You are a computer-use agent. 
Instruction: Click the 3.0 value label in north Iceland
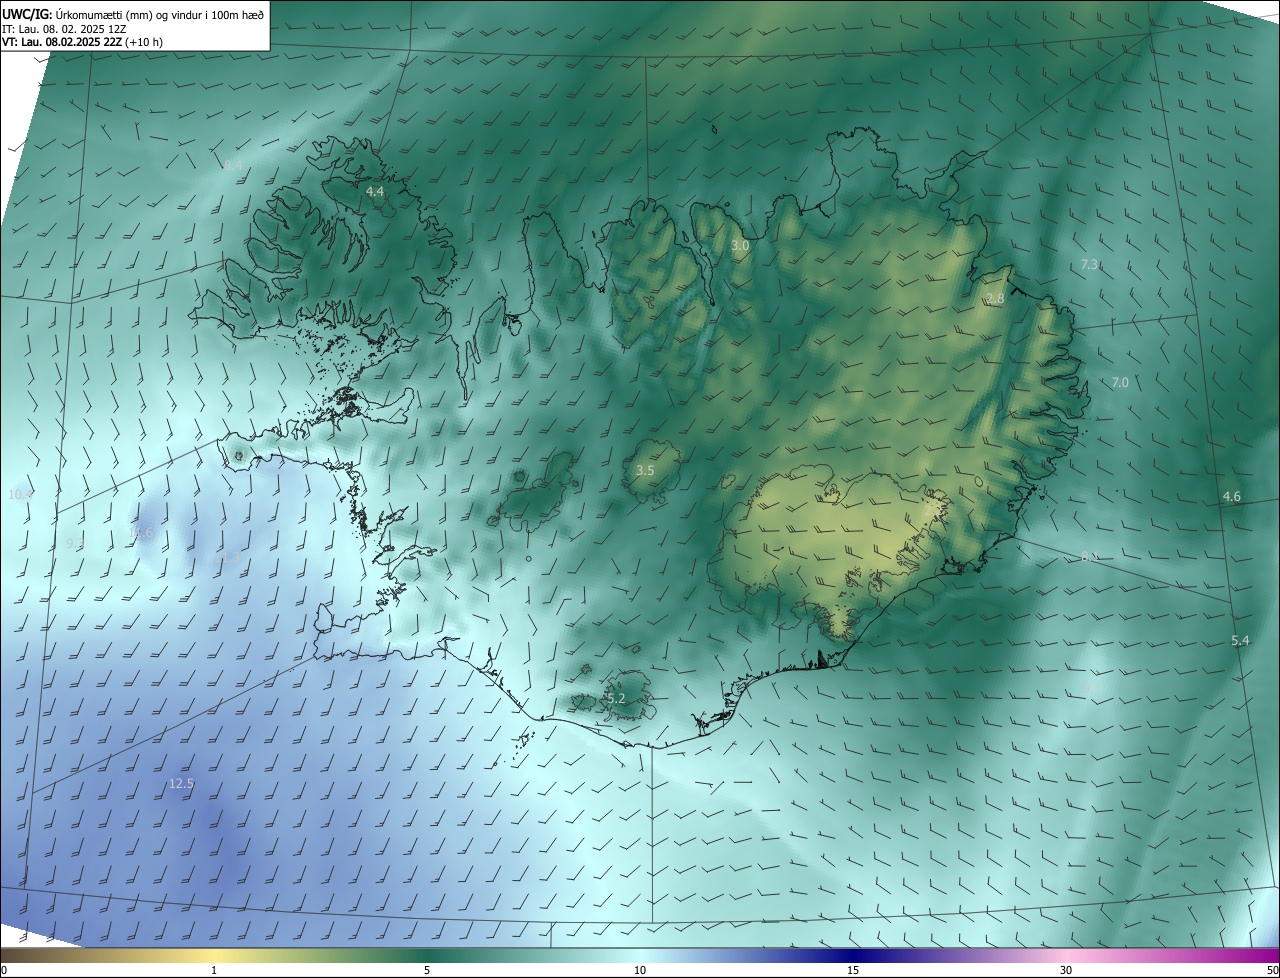click(x=740, y=245)
